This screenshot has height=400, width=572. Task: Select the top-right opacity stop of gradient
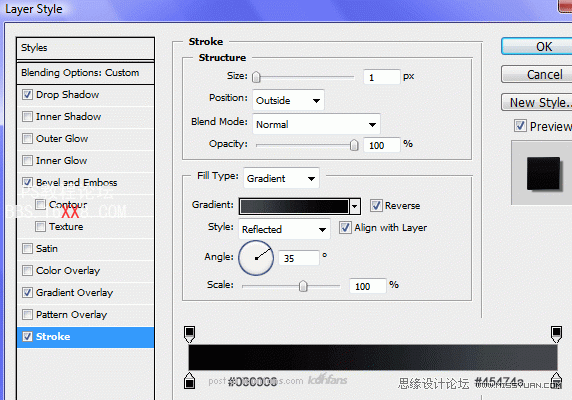556,334
